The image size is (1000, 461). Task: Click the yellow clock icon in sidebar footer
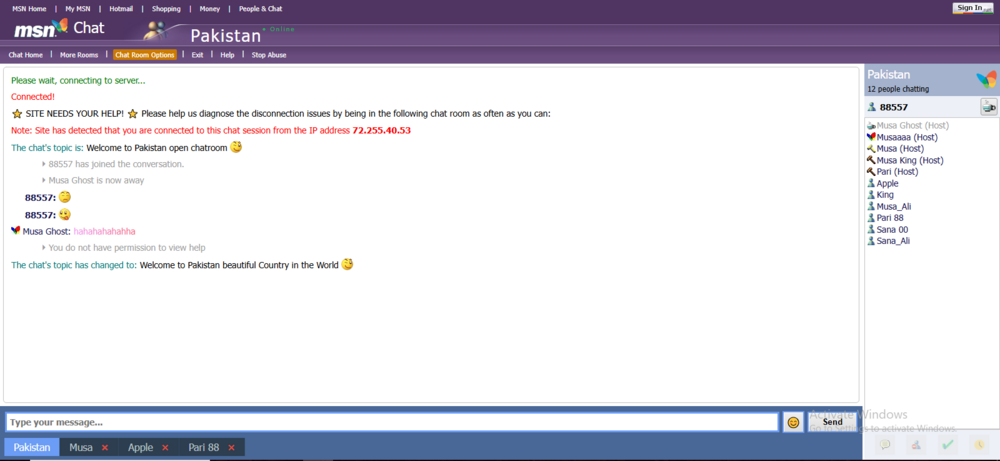click(978, 445)
